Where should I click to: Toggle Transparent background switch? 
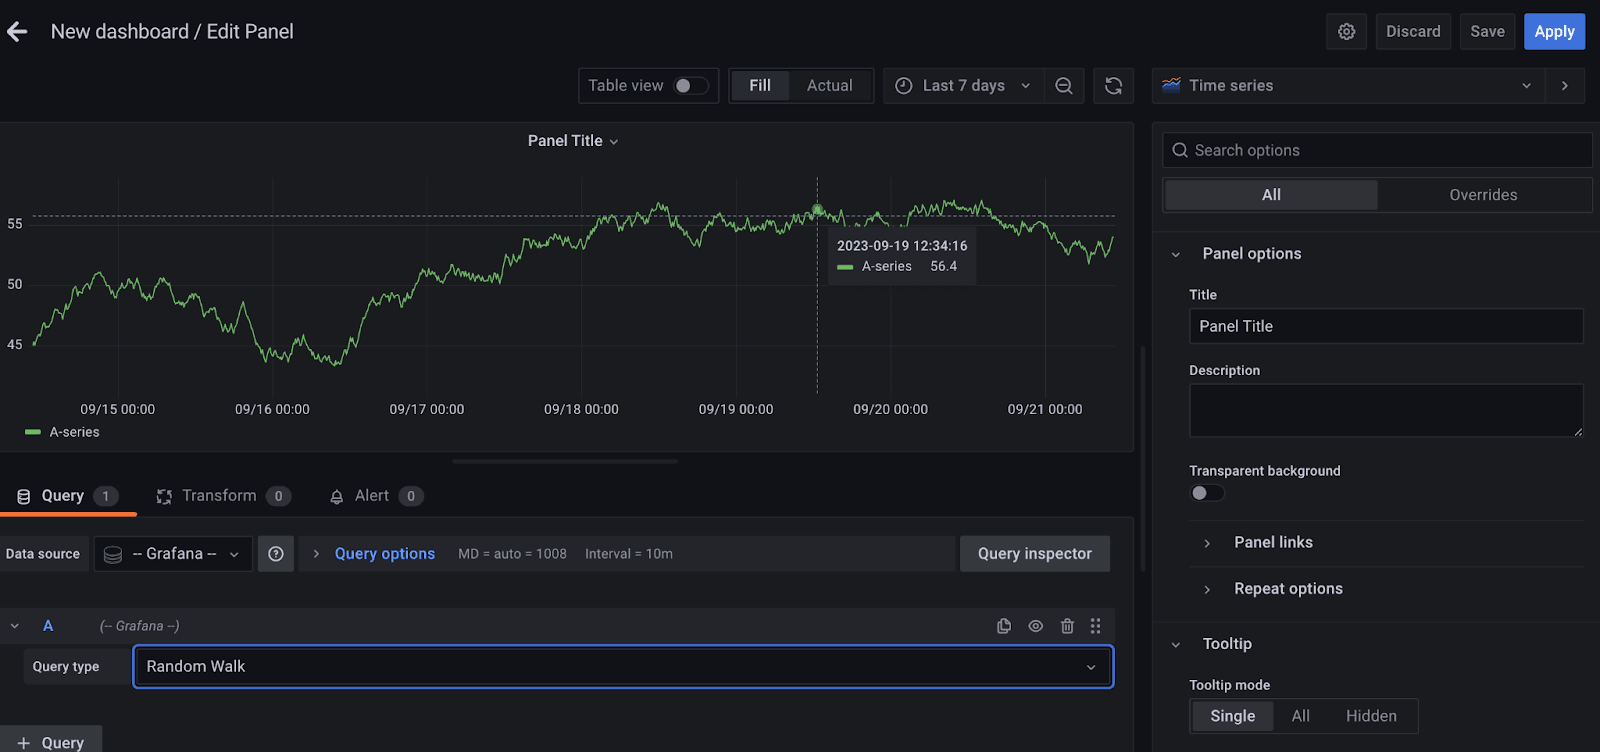pos(1206,493)
